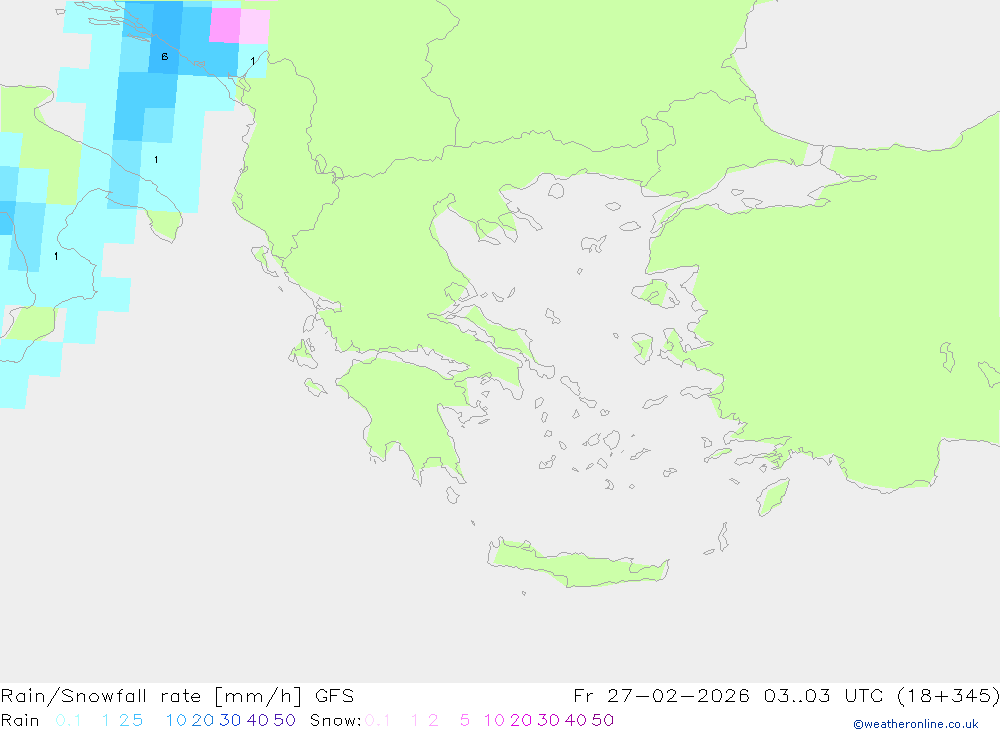Select the snow legend value 50
The width and height of the screenshot is (1000, 733).
(x=603, y=720)
